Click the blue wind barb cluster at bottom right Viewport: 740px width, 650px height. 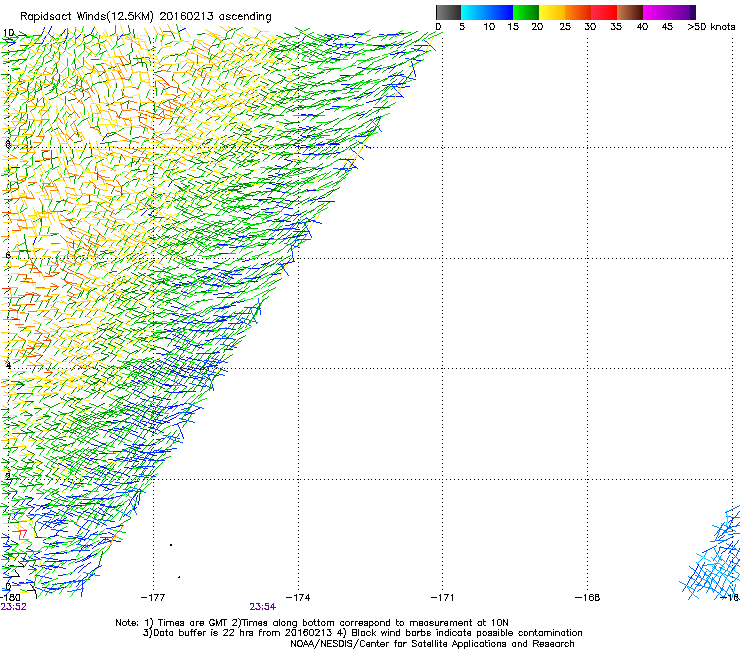(x=712, y=555)
